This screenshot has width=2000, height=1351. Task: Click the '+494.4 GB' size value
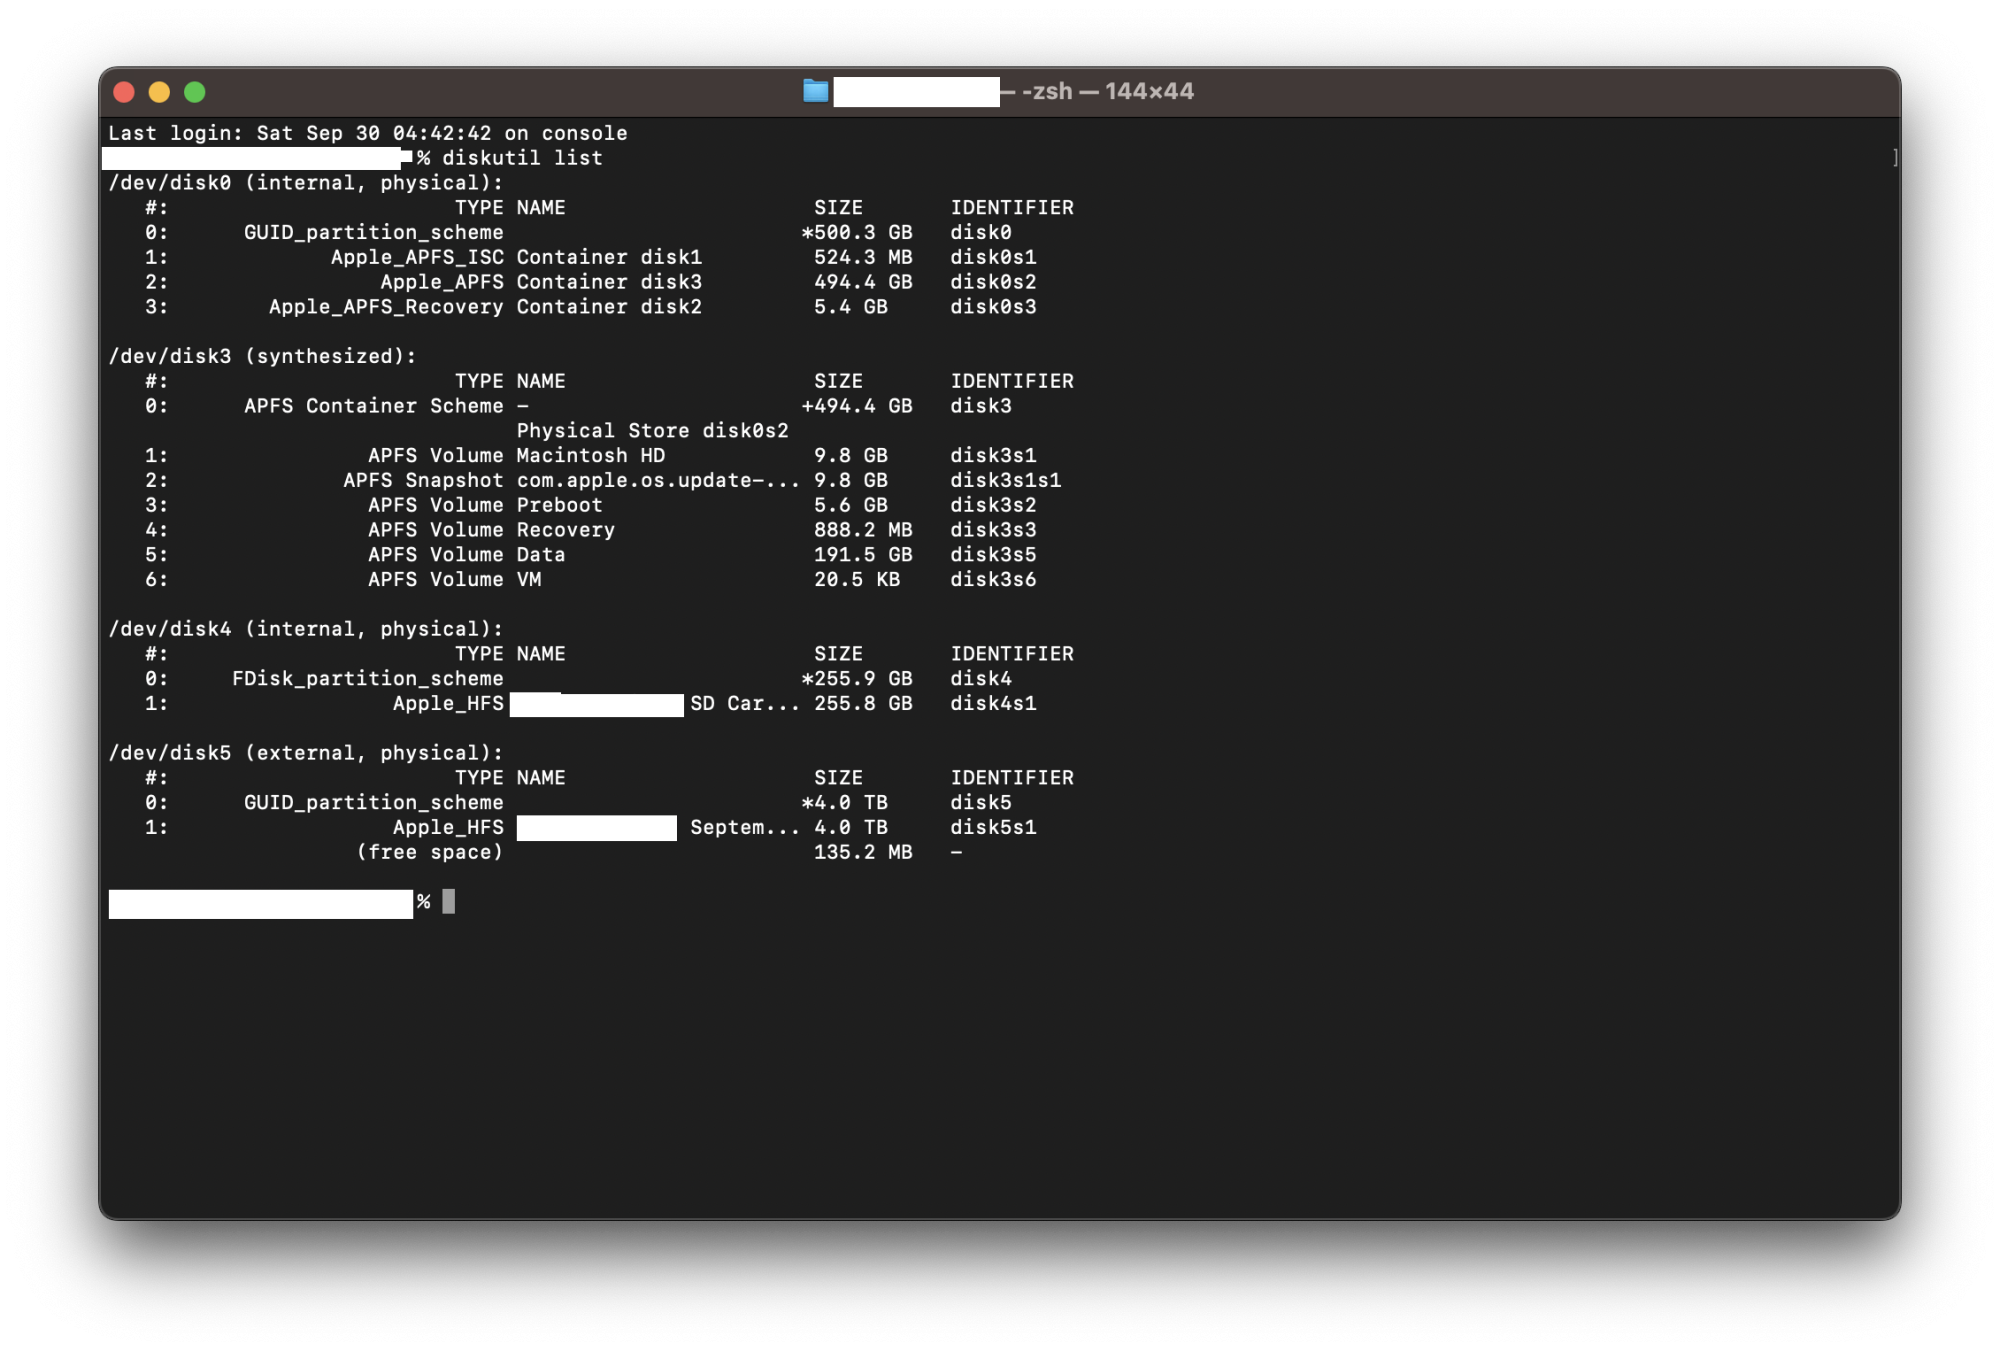click(x=857, y=406)
